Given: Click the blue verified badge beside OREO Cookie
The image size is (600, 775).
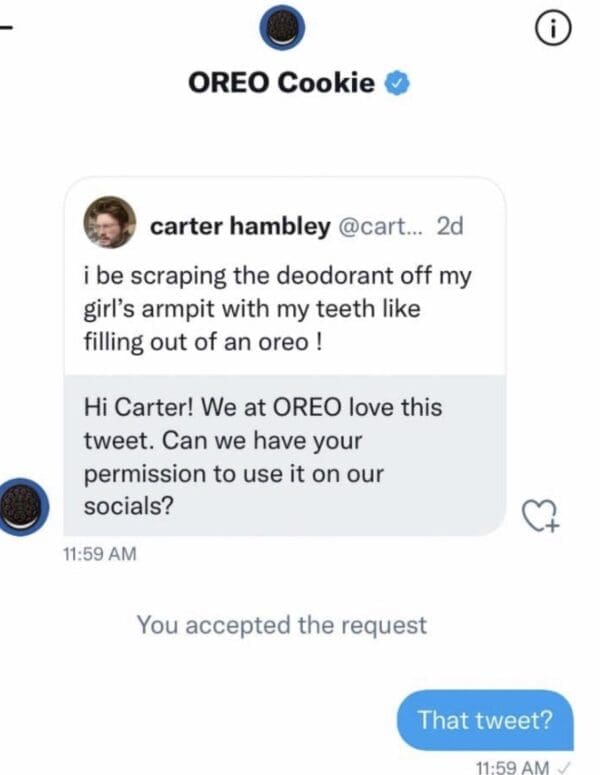Looking at the screenshot, I should pyautogui.click(x=397, y=84).
